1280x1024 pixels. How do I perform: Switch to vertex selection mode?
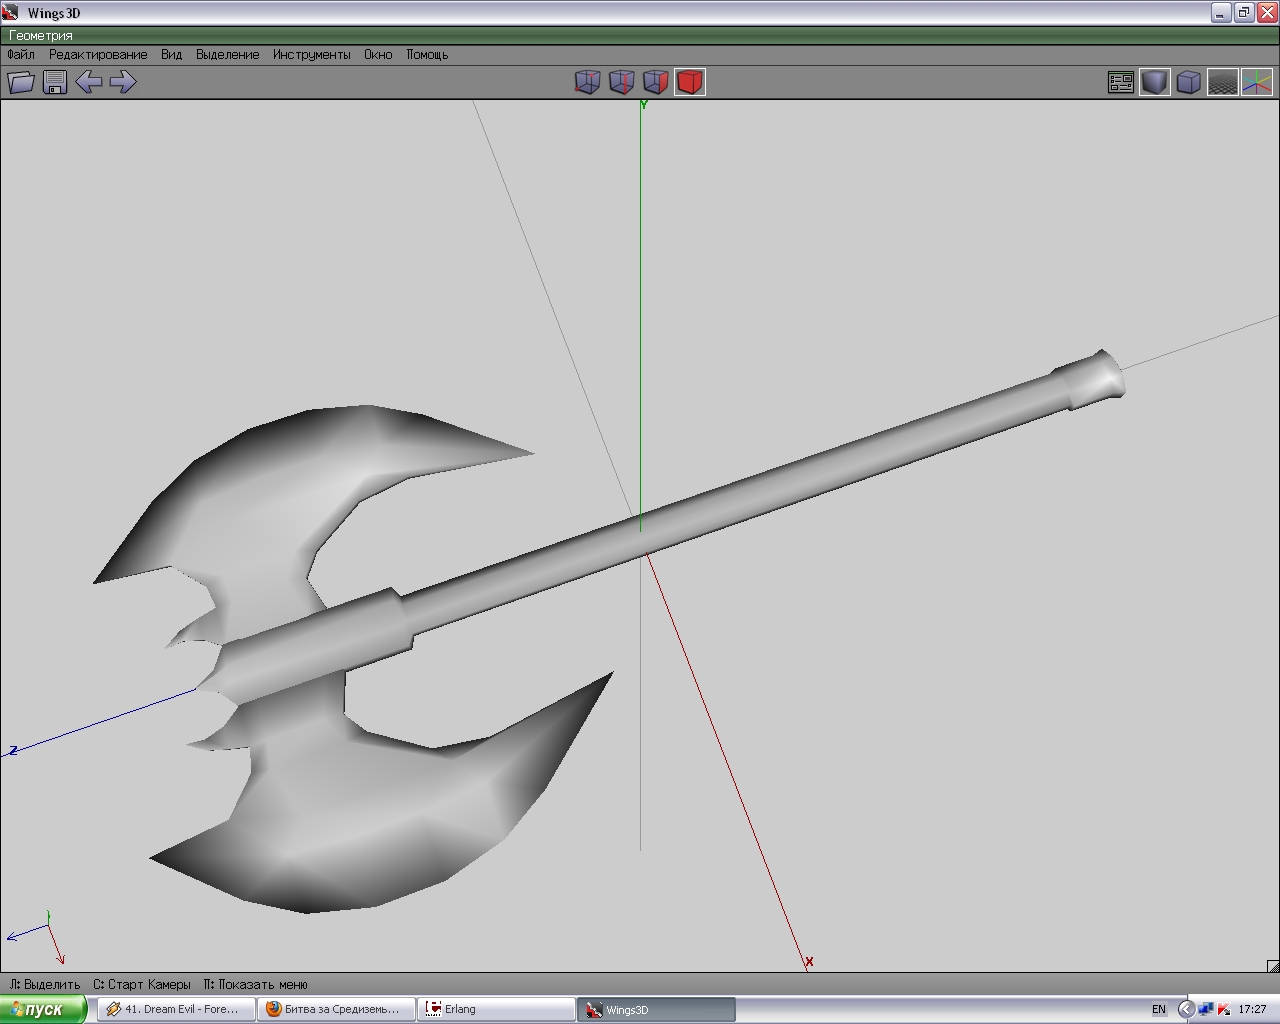coord(588,82)
